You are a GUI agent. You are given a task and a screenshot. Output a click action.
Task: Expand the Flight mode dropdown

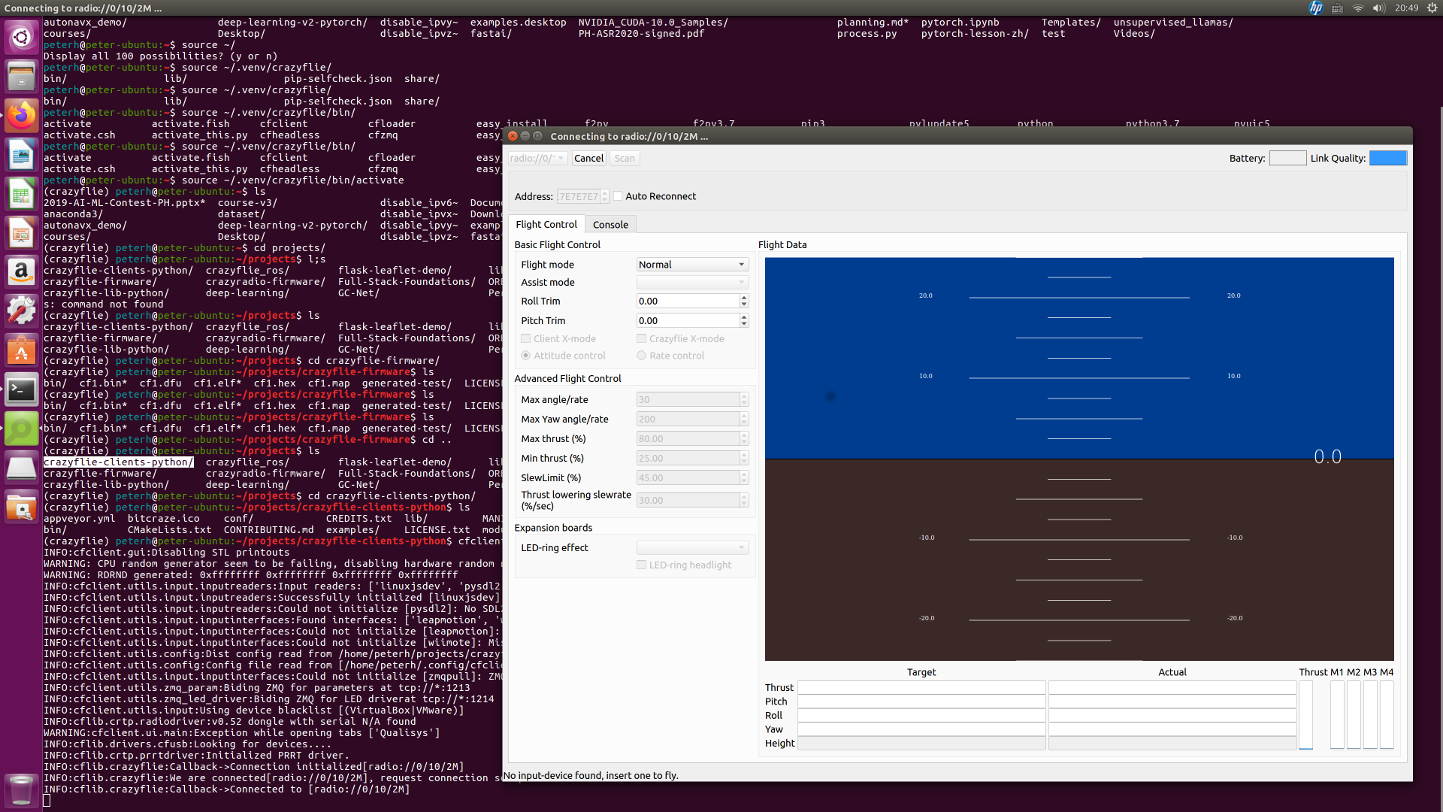click(692, 265)
